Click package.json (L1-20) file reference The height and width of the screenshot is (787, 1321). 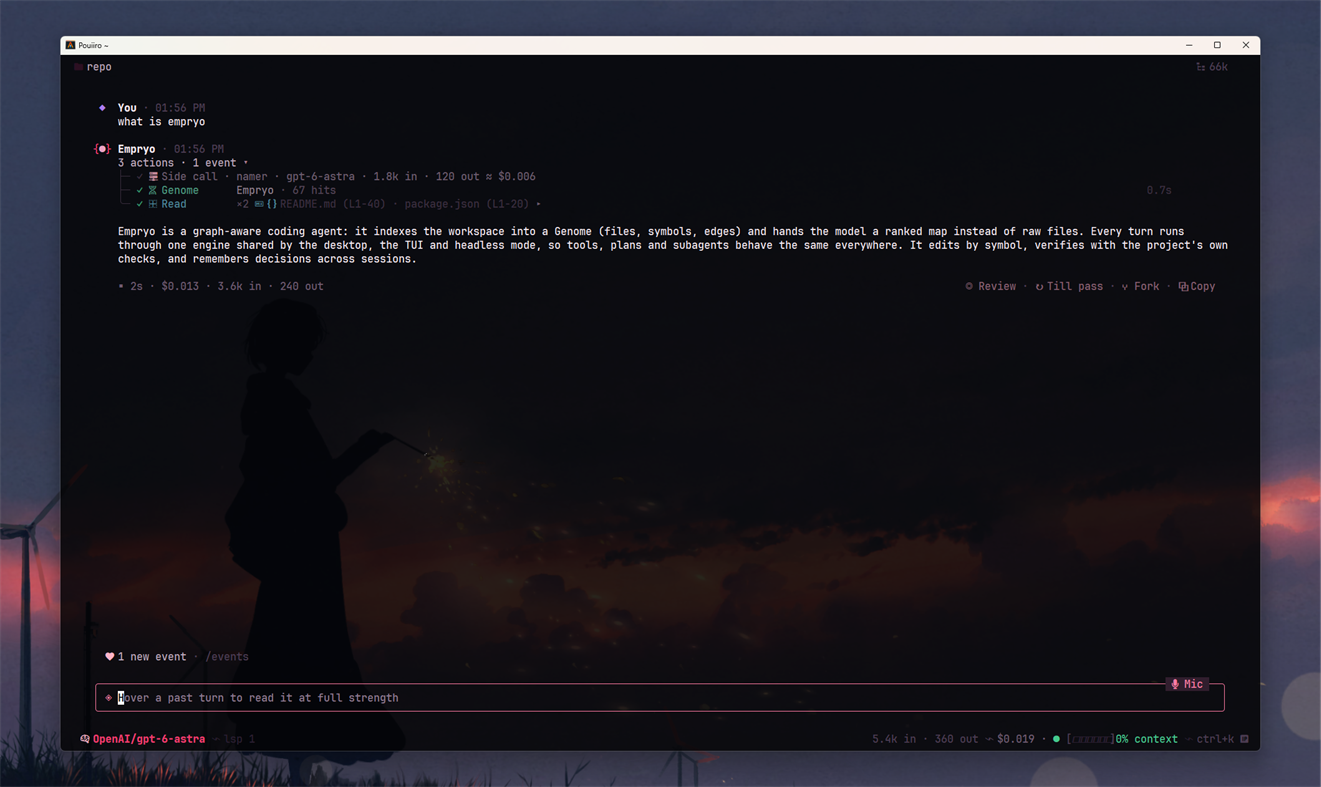tap(467, 204)
